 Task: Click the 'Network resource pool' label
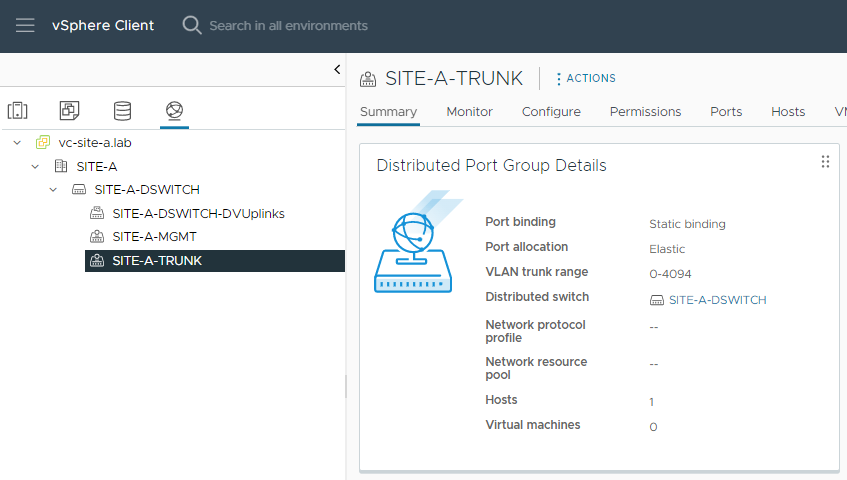536,368
